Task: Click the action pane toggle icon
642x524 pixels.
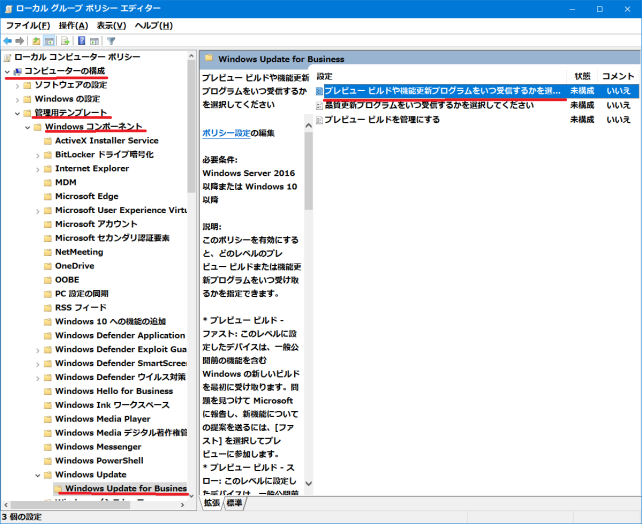Action: (94, 41)
